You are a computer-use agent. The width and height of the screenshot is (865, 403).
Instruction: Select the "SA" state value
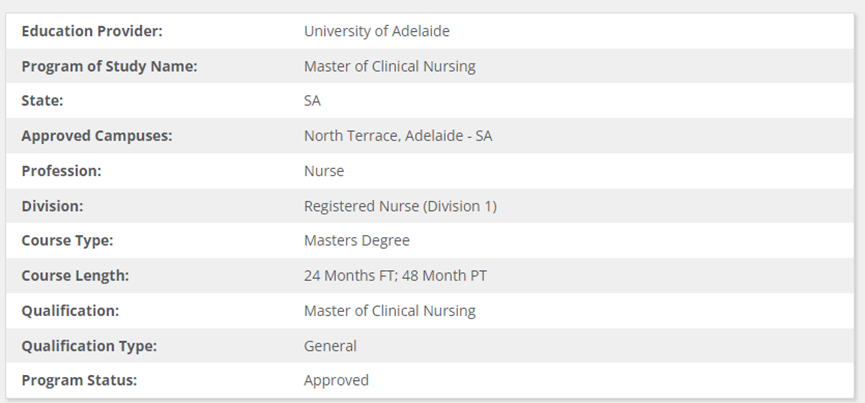coord(313,101)
